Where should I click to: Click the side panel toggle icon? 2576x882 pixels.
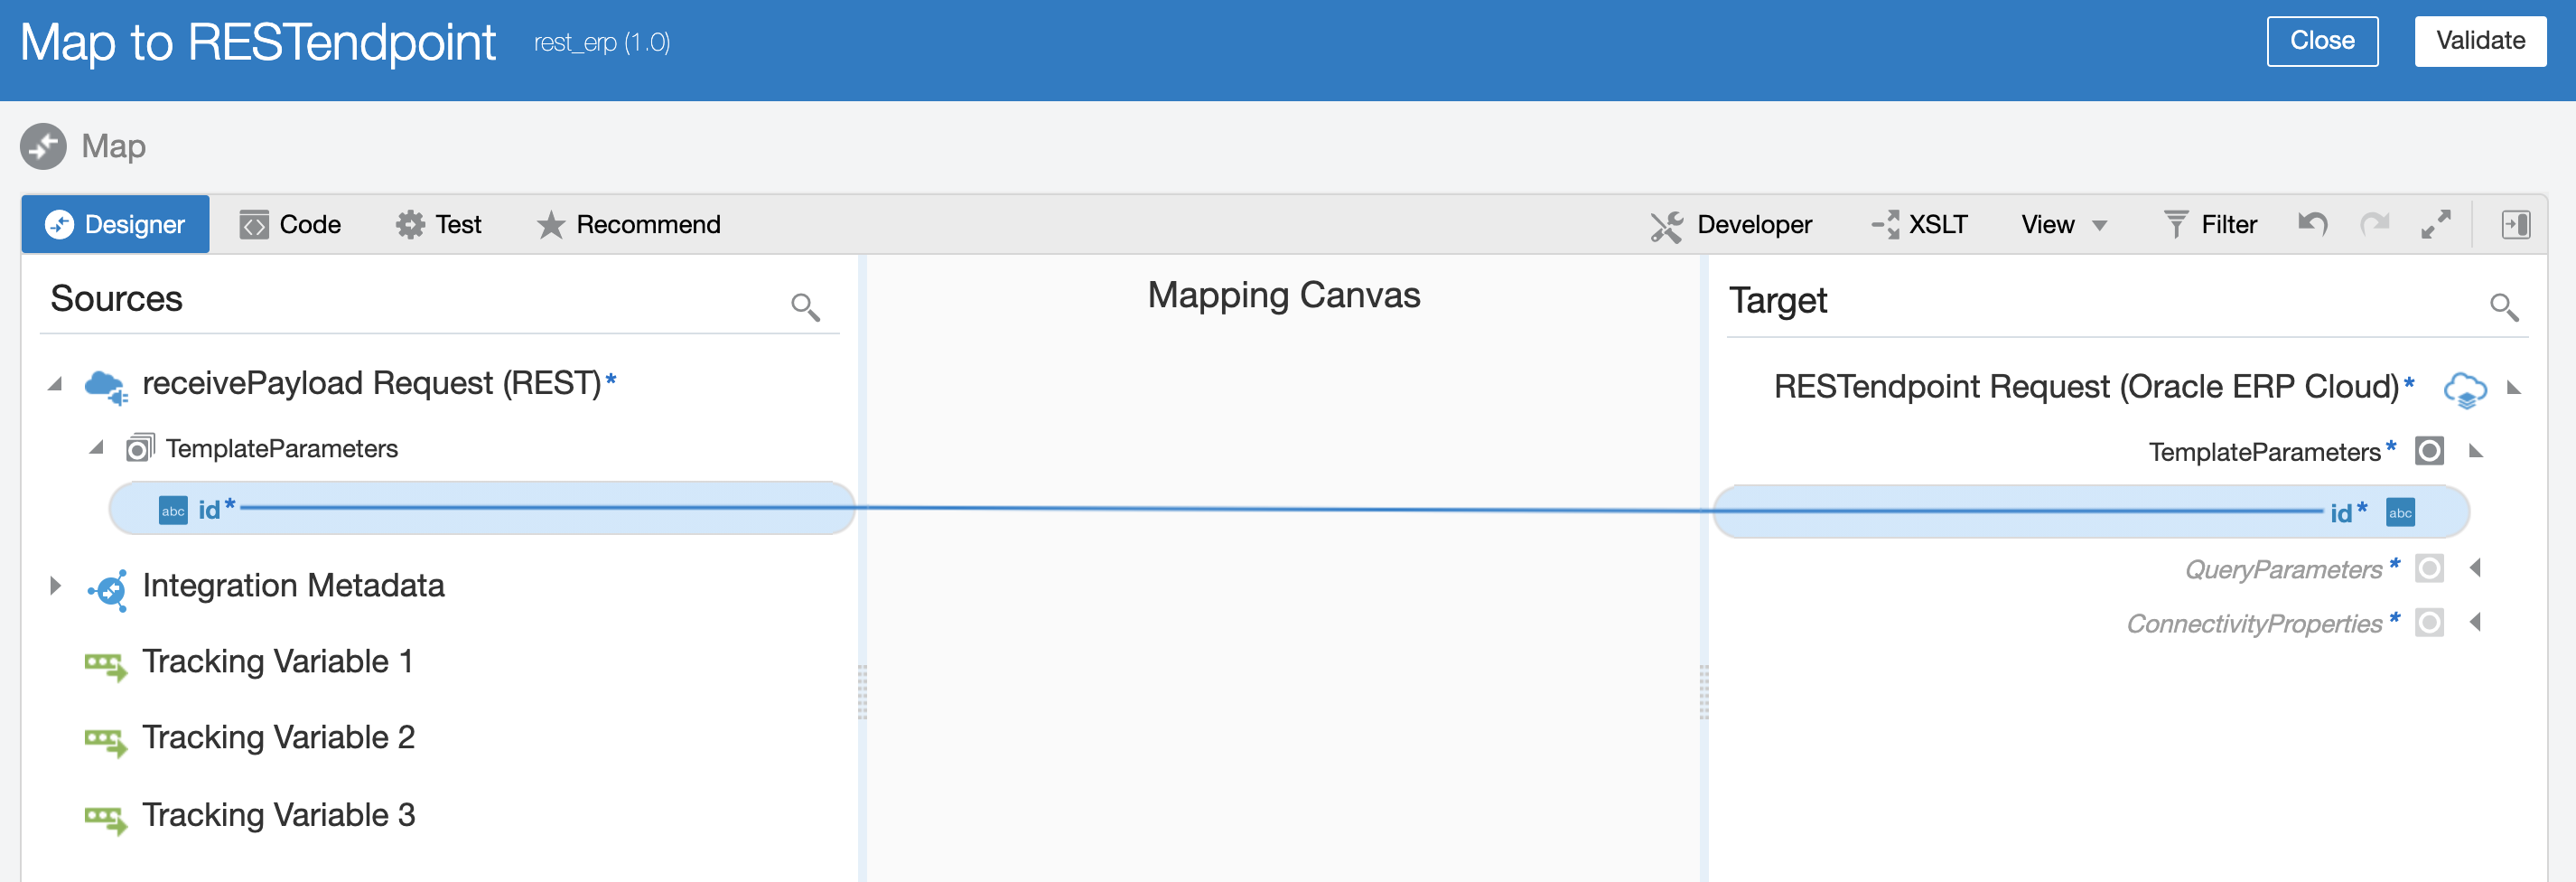2515,224
